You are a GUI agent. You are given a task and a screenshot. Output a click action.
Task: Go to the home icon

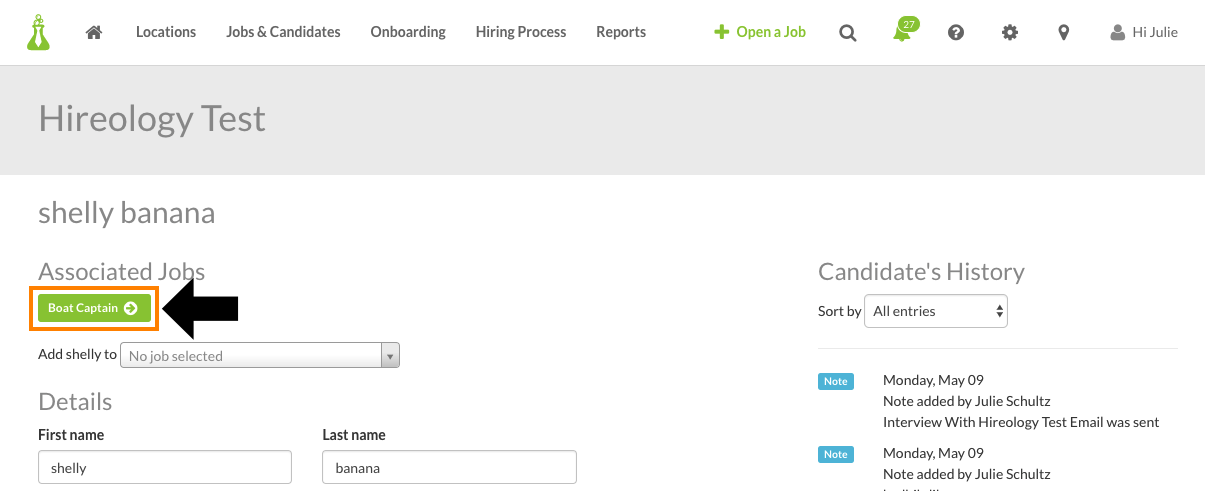pos(94,32)
